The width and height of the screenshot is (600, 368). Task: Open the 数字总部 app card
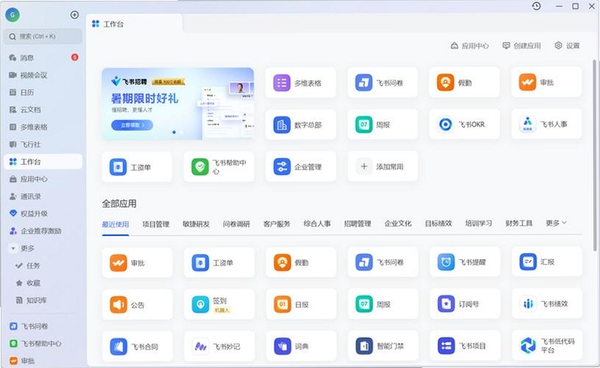300,125
